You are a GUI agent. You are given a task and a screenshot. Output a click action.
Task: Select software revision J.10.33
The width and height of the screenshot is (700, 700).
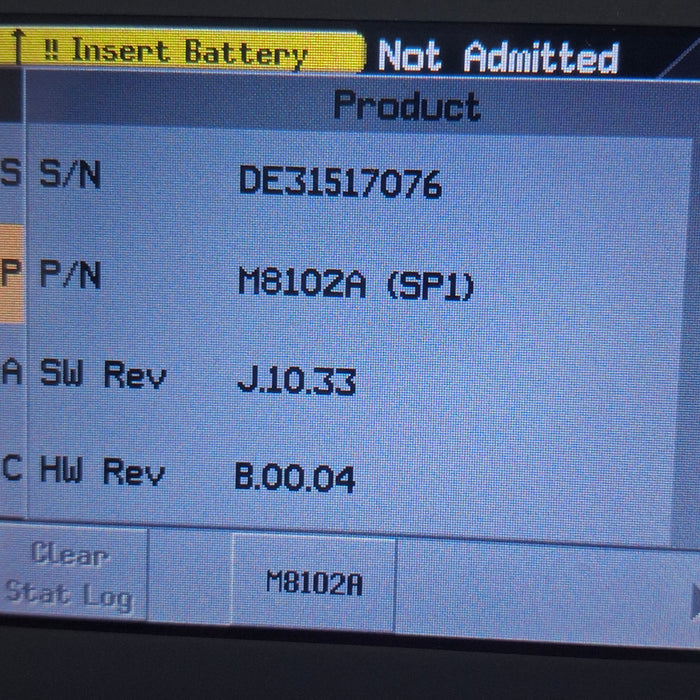[x=296, y=381]
